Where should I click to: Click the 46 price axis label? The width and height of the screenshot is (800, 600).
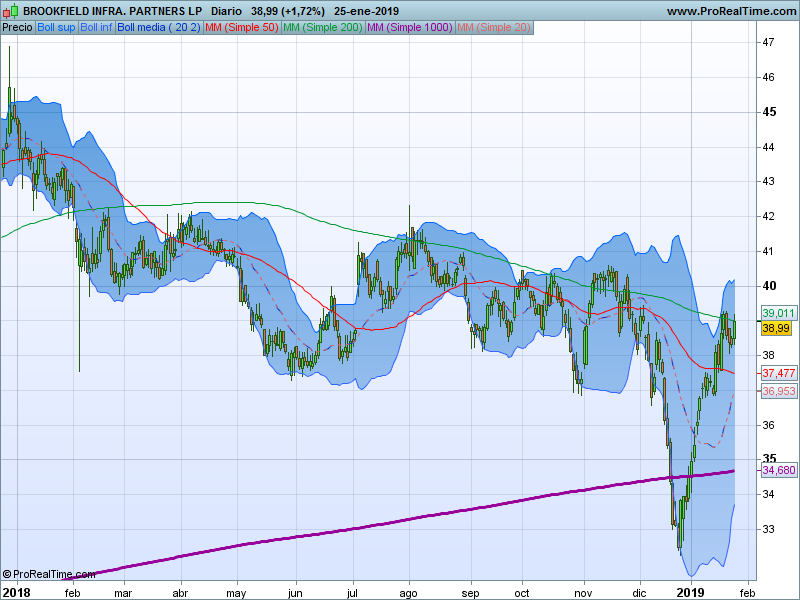click(768, 77)
